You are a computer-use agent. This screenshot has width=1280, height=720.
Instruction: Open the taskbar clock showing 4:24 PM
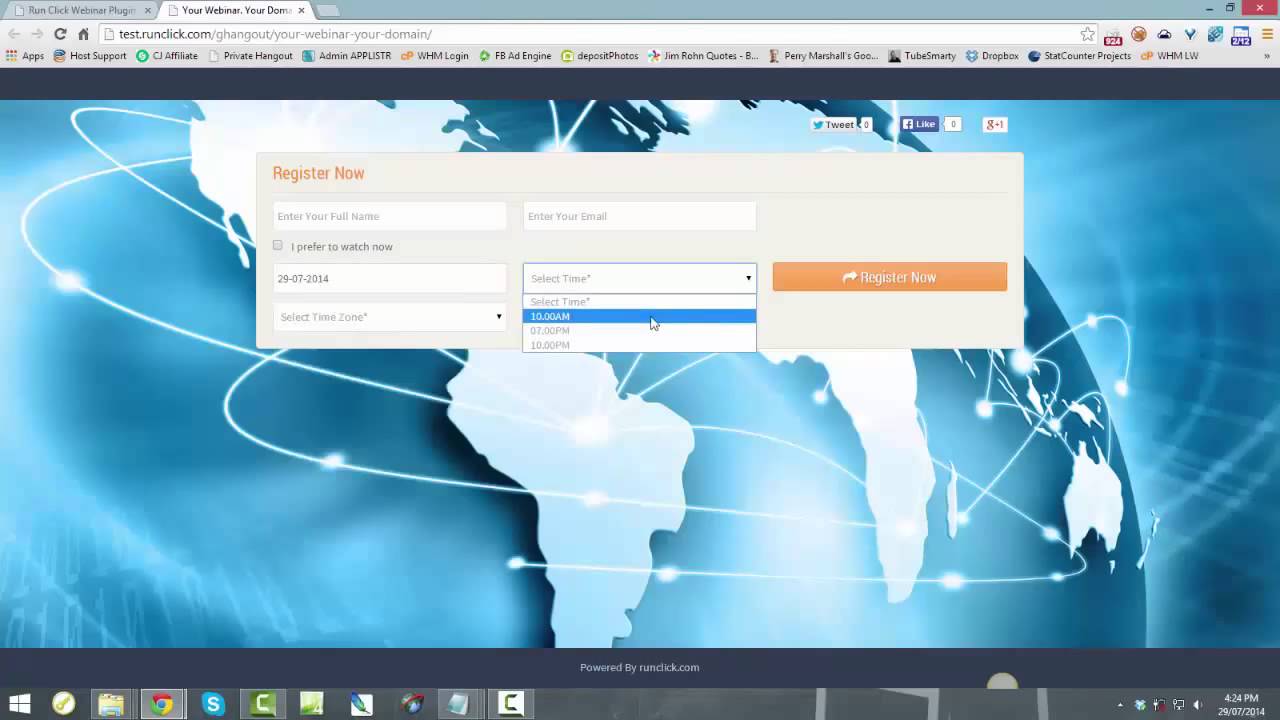click(x=1241, y=705)
